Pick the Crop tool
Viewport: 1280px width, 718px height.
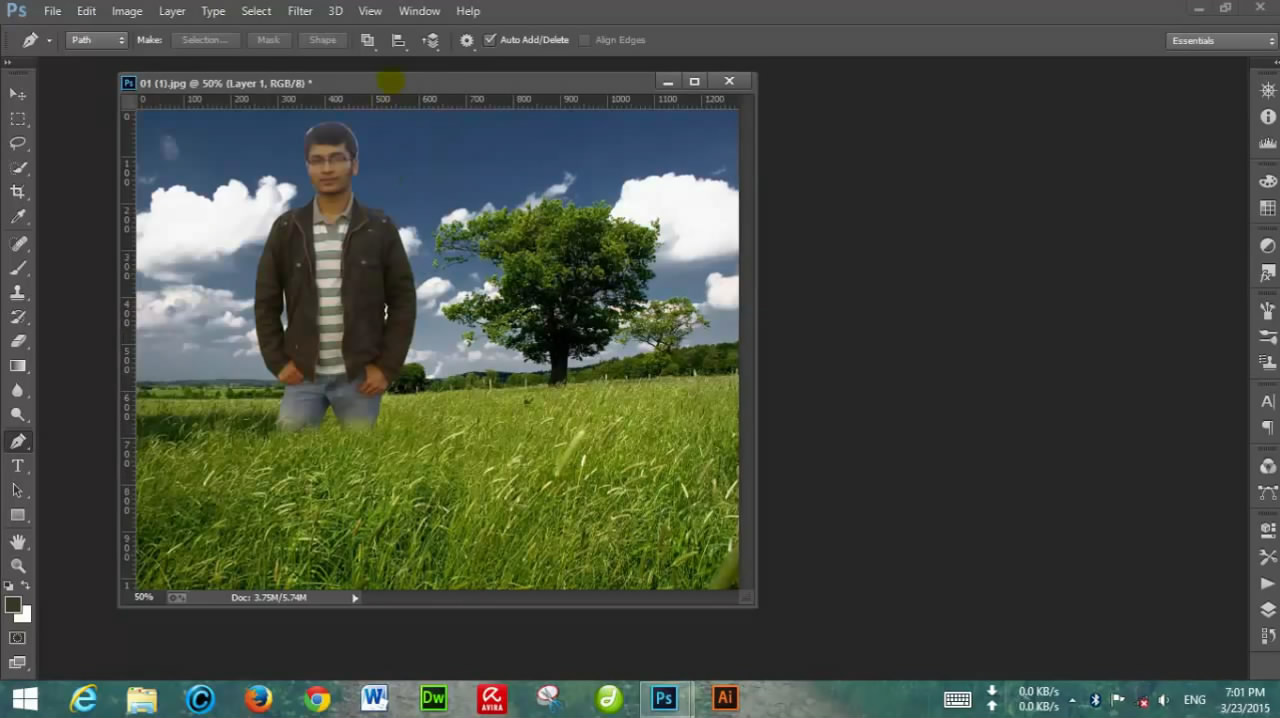pyautogui.click(x=18, y=192)
